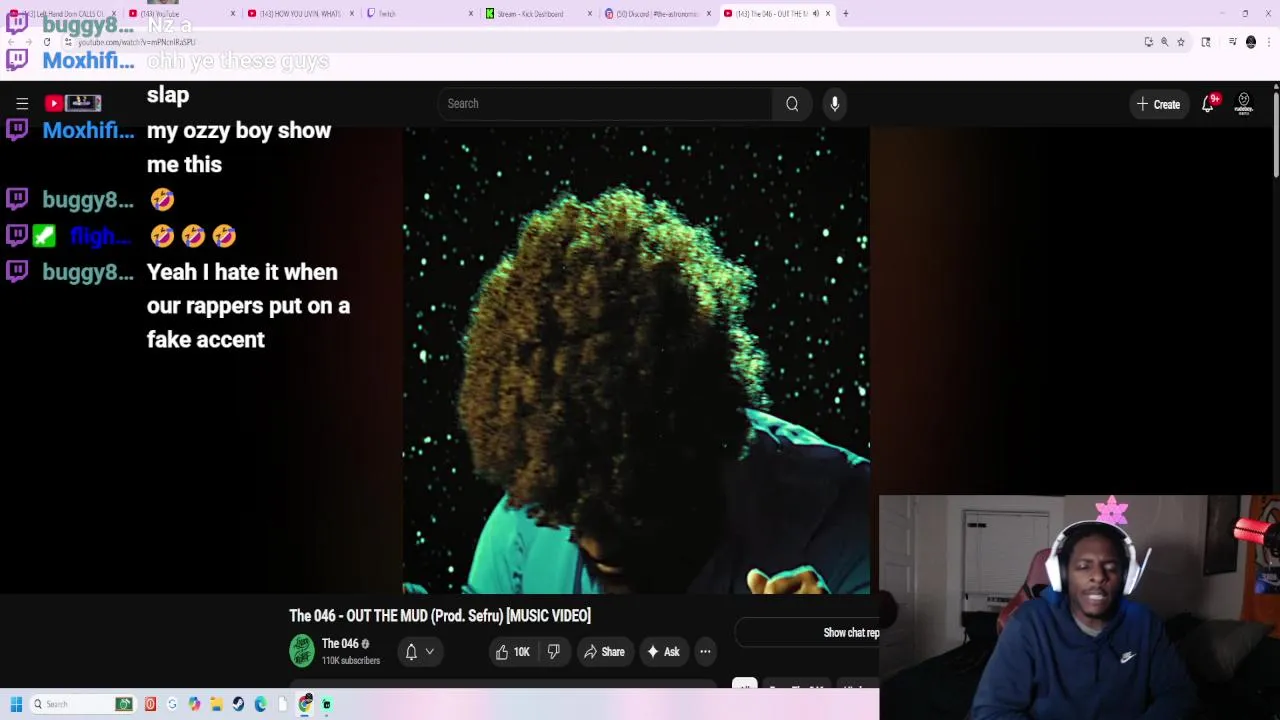Open more actions three-dot menu under video
Image resolution: width=1280 pixels, height=720 pixels.
point(705,652)
